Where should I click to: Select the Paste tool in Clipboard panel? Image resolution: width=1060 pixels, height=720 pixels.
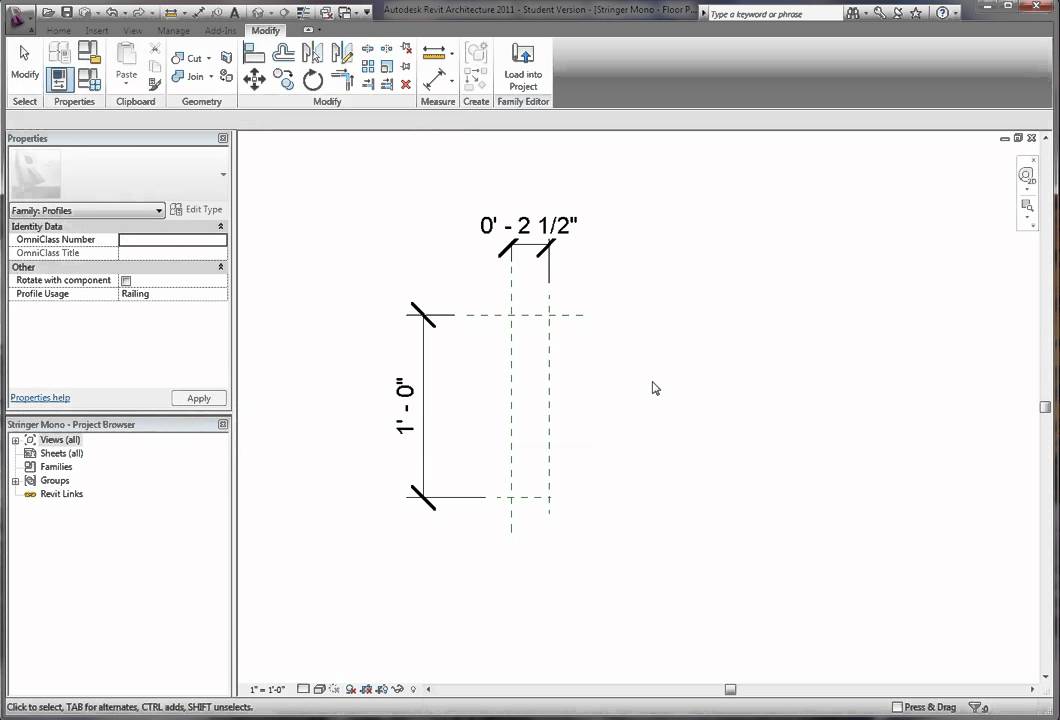pyautogui.click(x=126, y=65)
